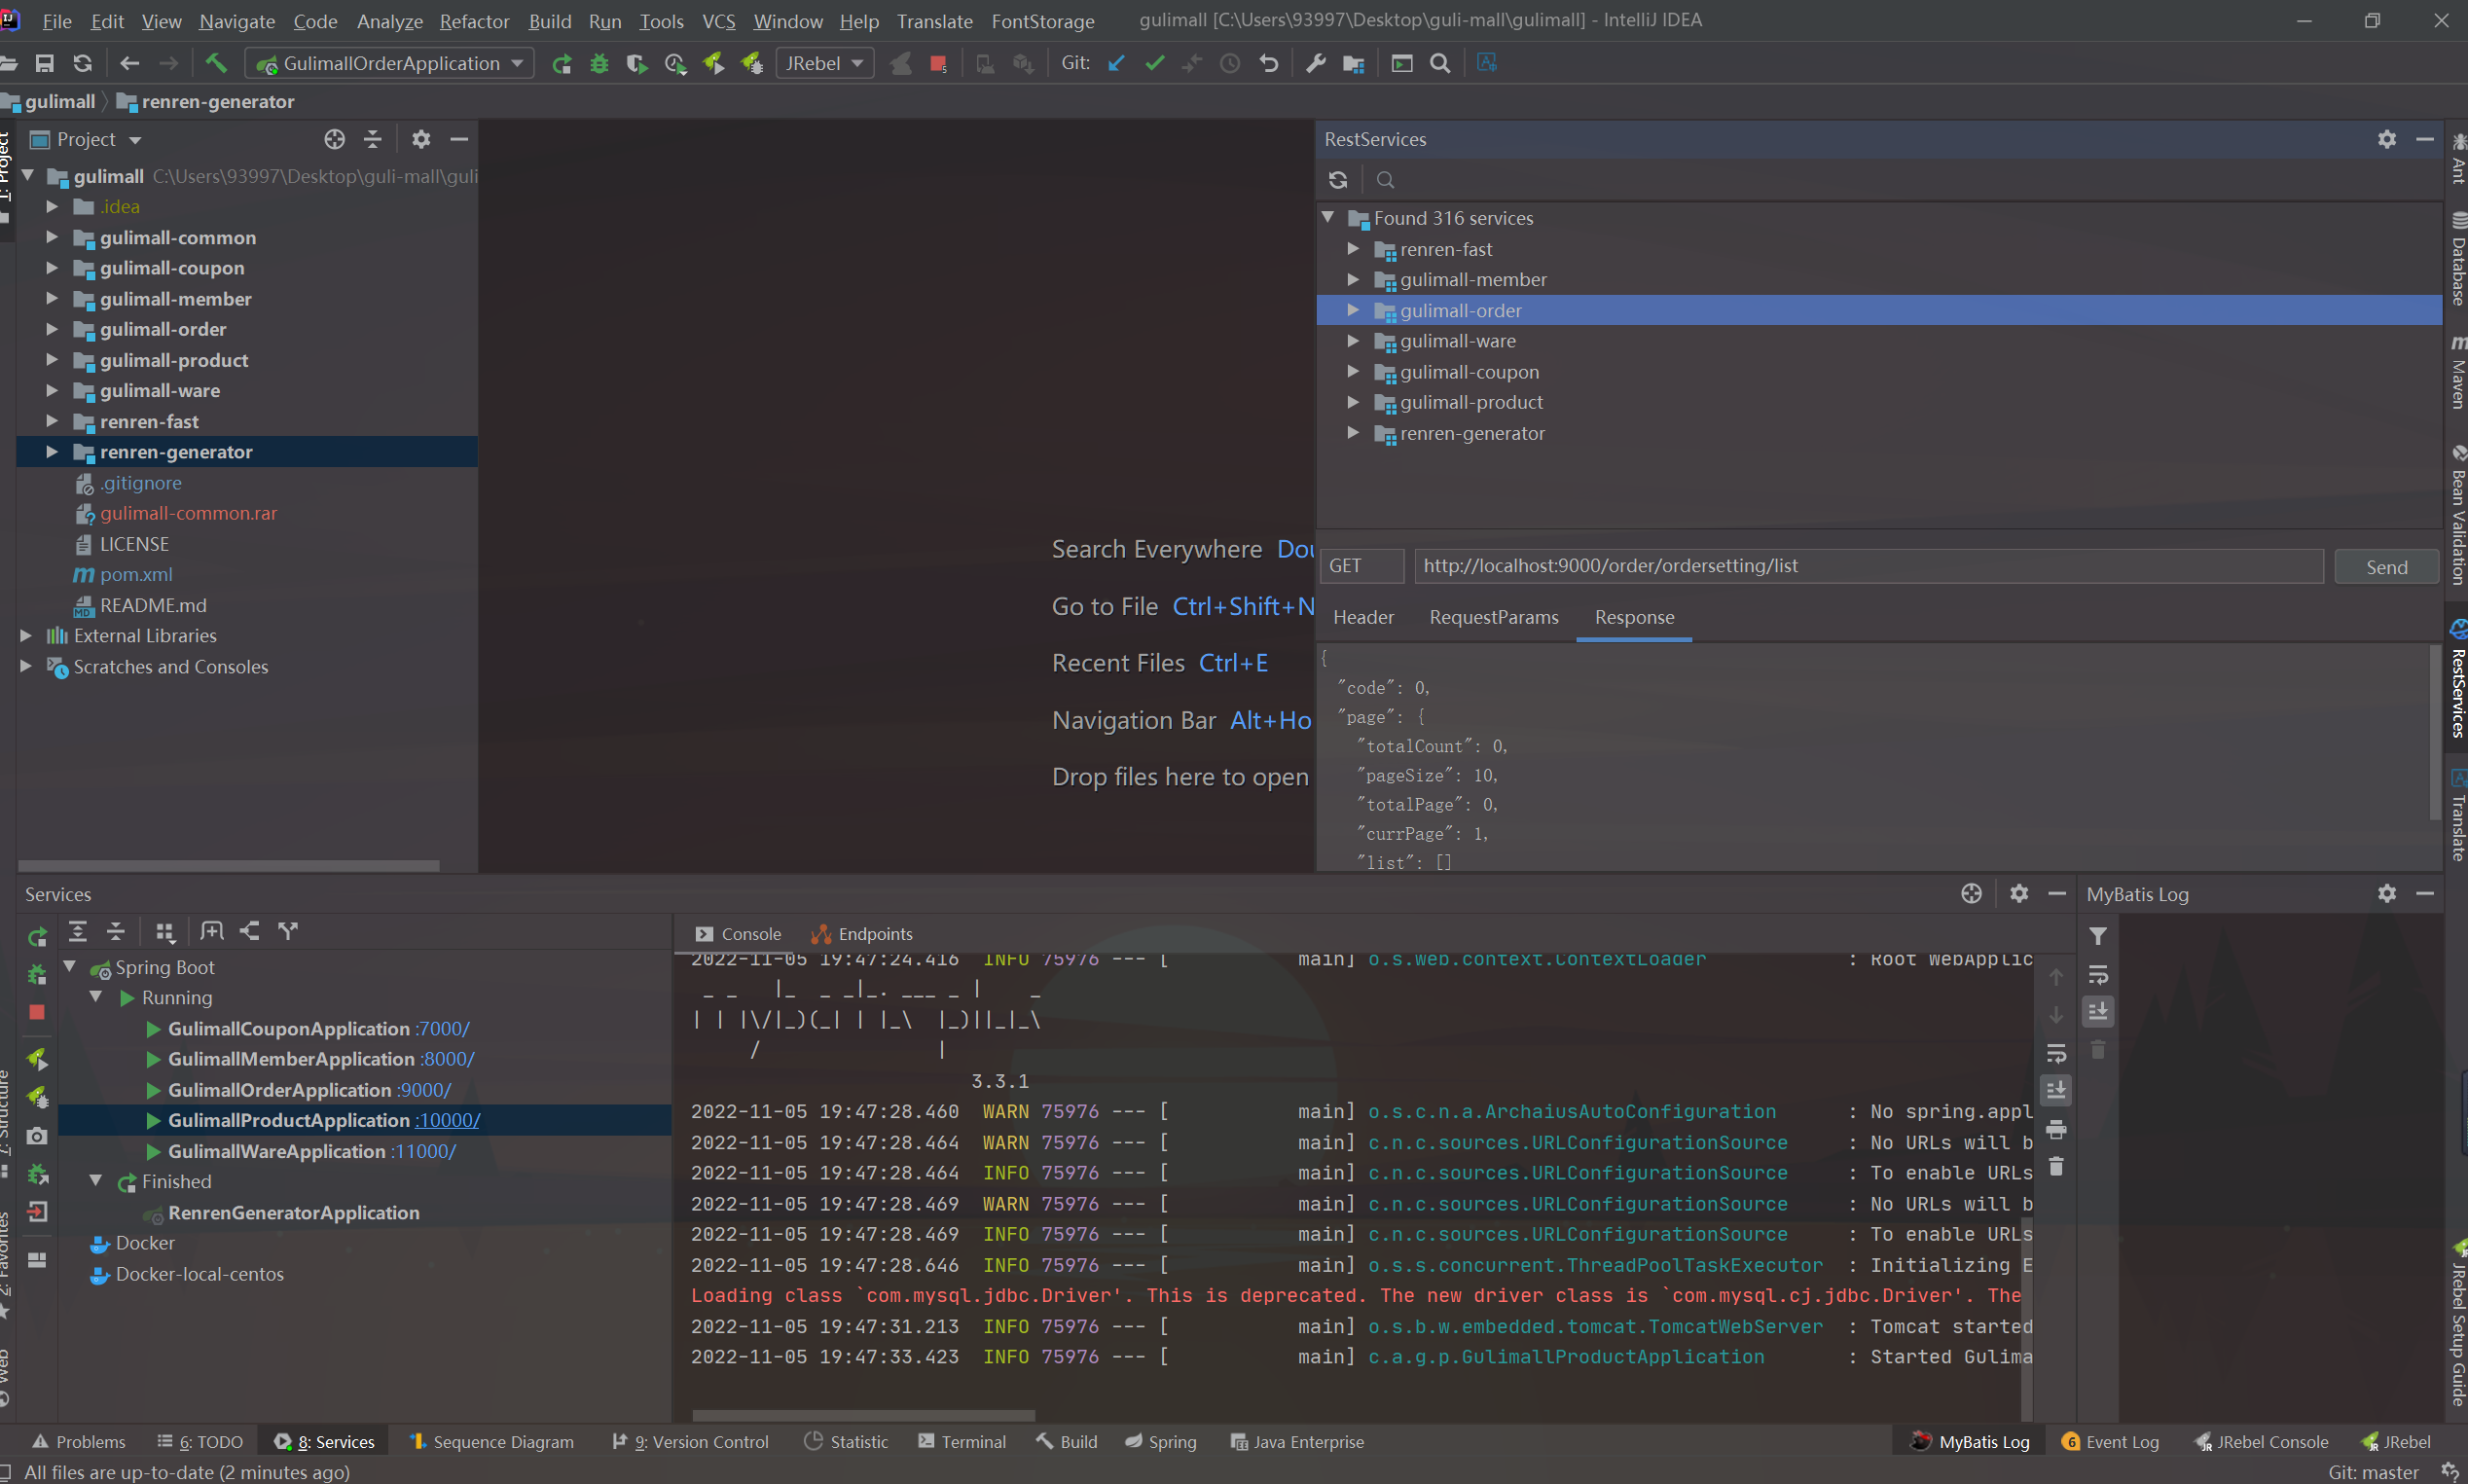Click the Send button for the request
The height and width of the screenshot is (1484, 2468).
click(x=2386, y=567)
